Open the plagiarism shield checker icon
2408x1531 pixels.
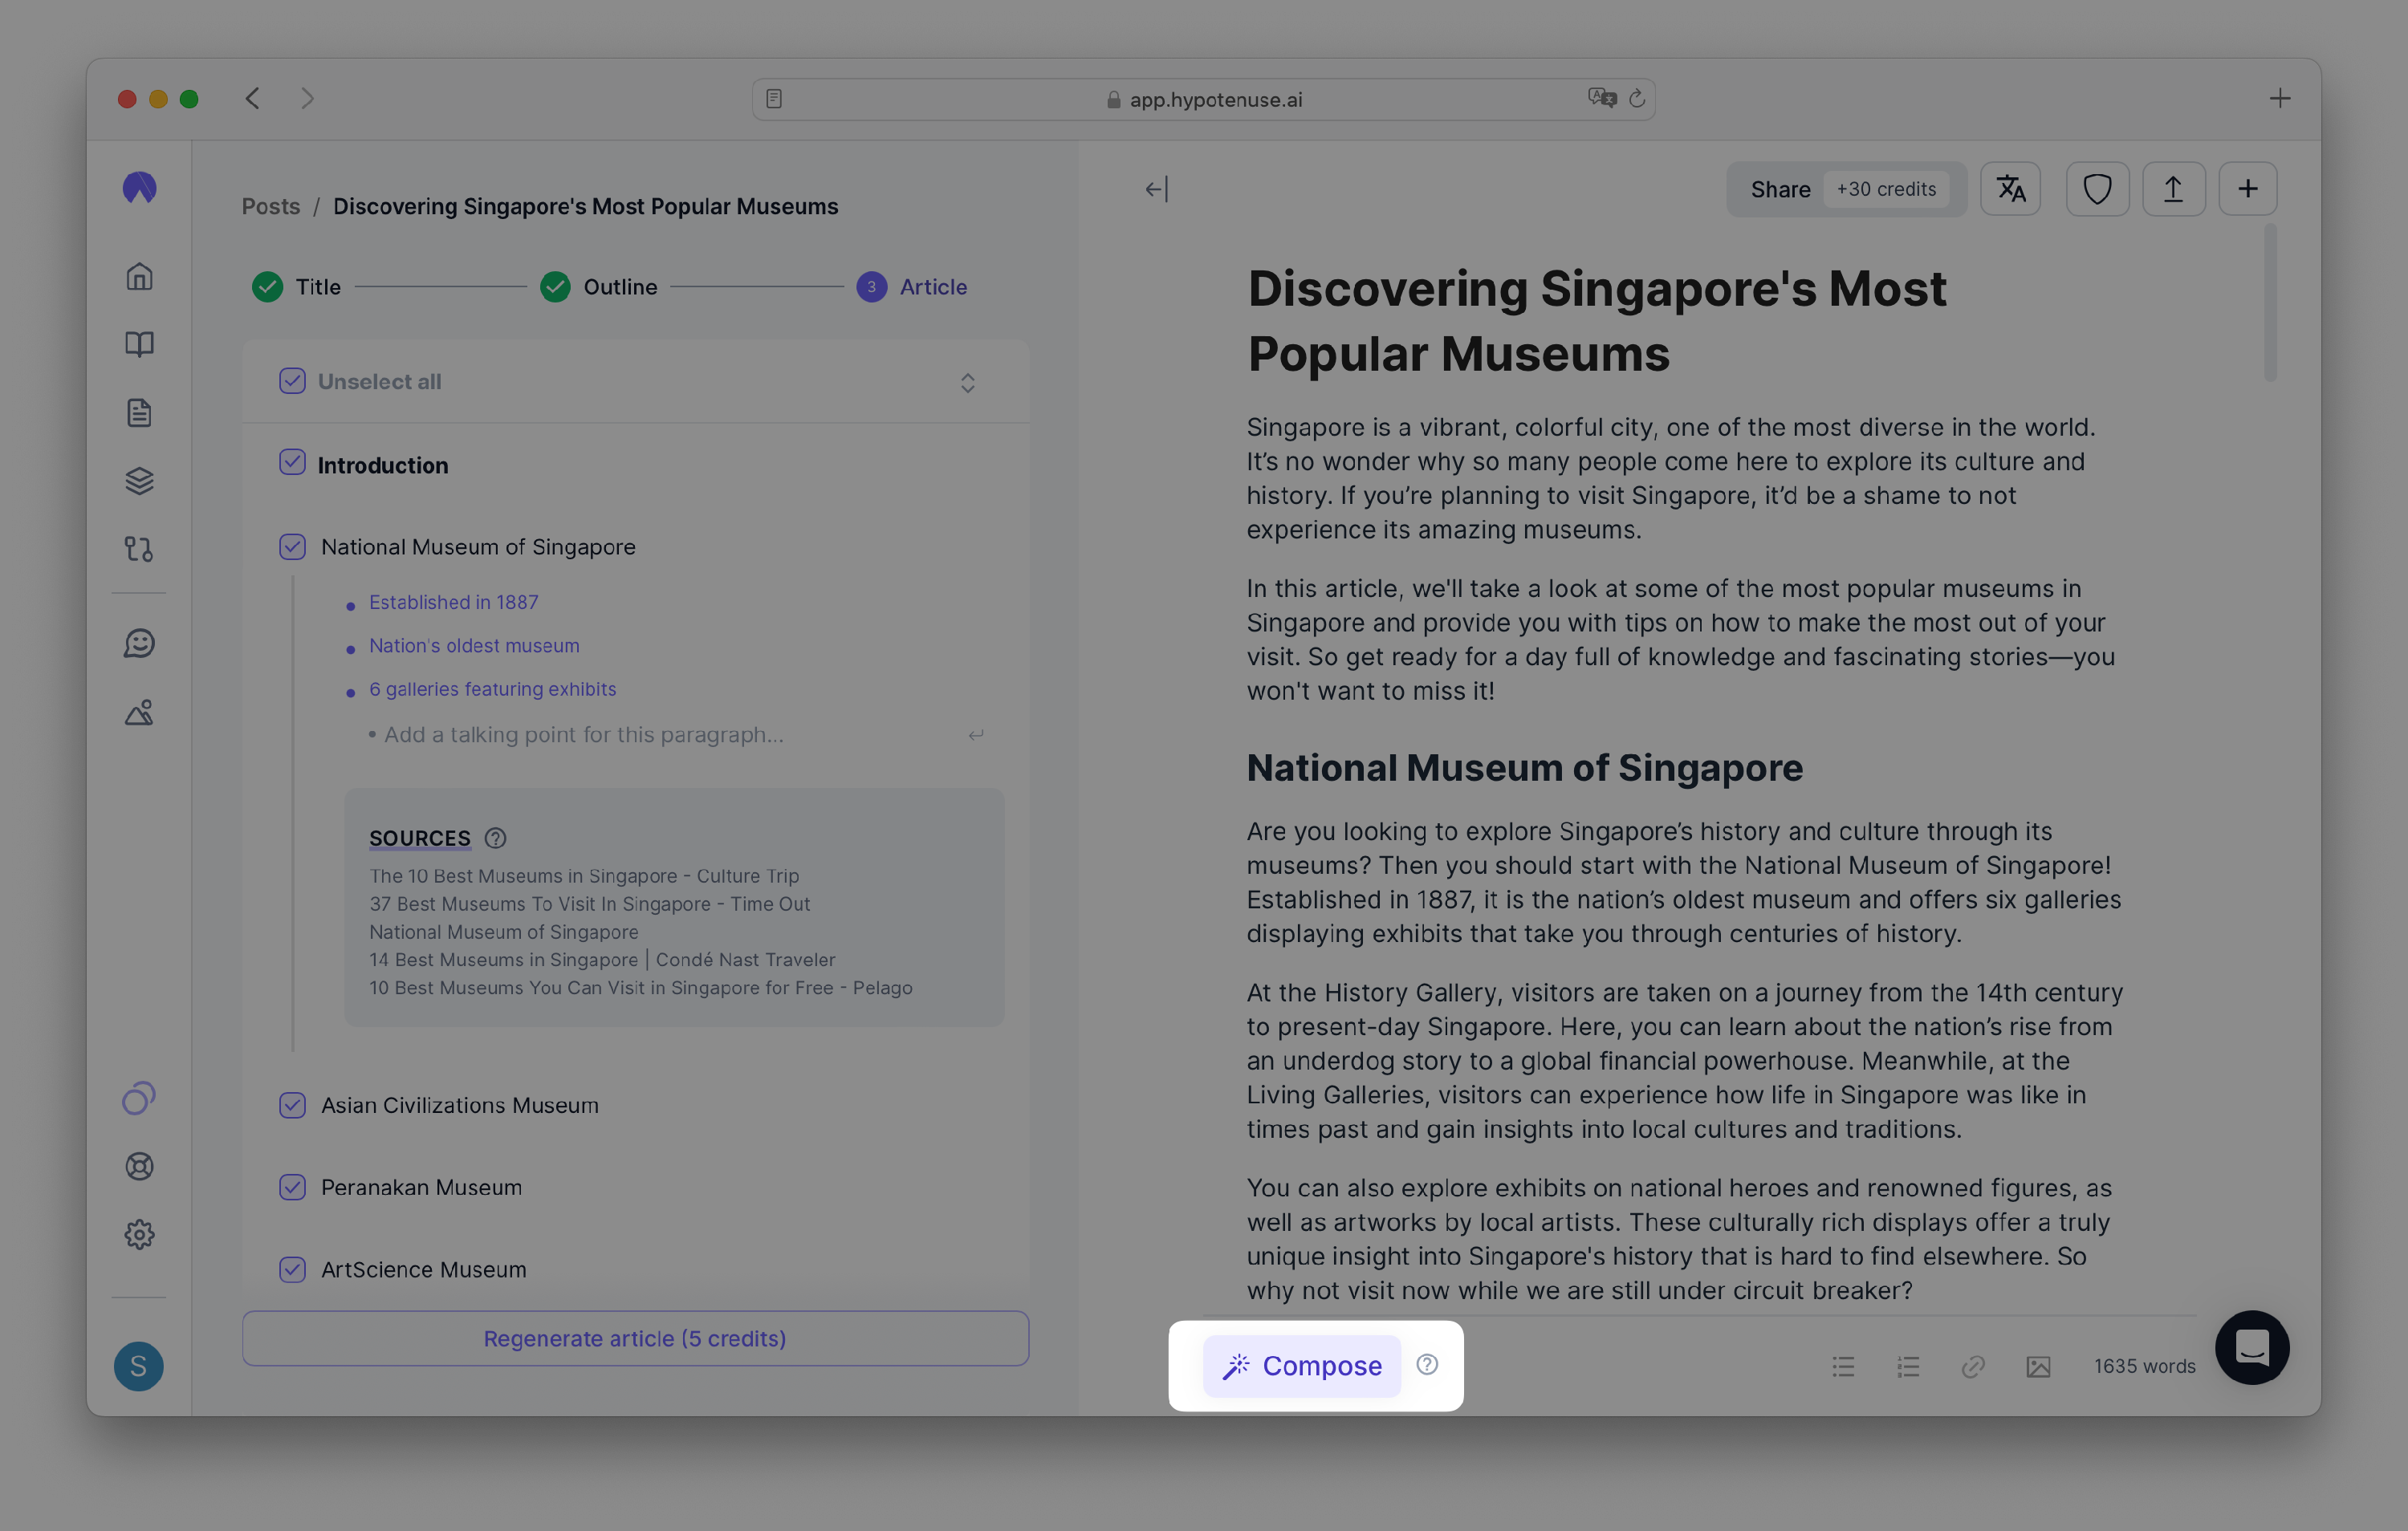click(x=2097, y=189)
